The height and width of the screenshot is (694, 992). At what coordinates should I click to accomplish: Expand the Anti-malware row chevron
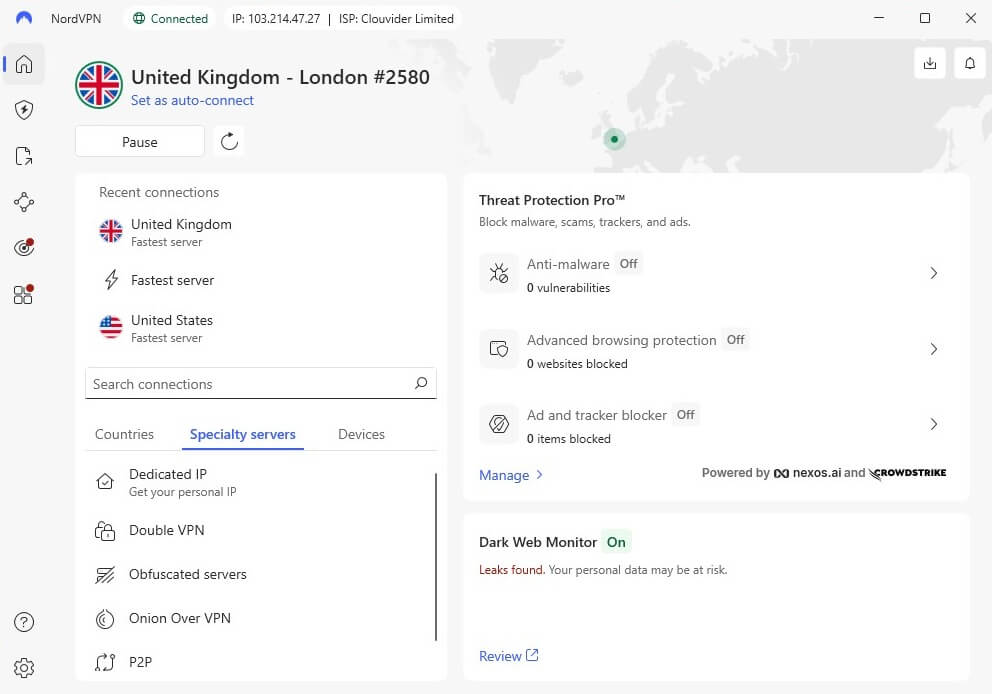point(934,273)
